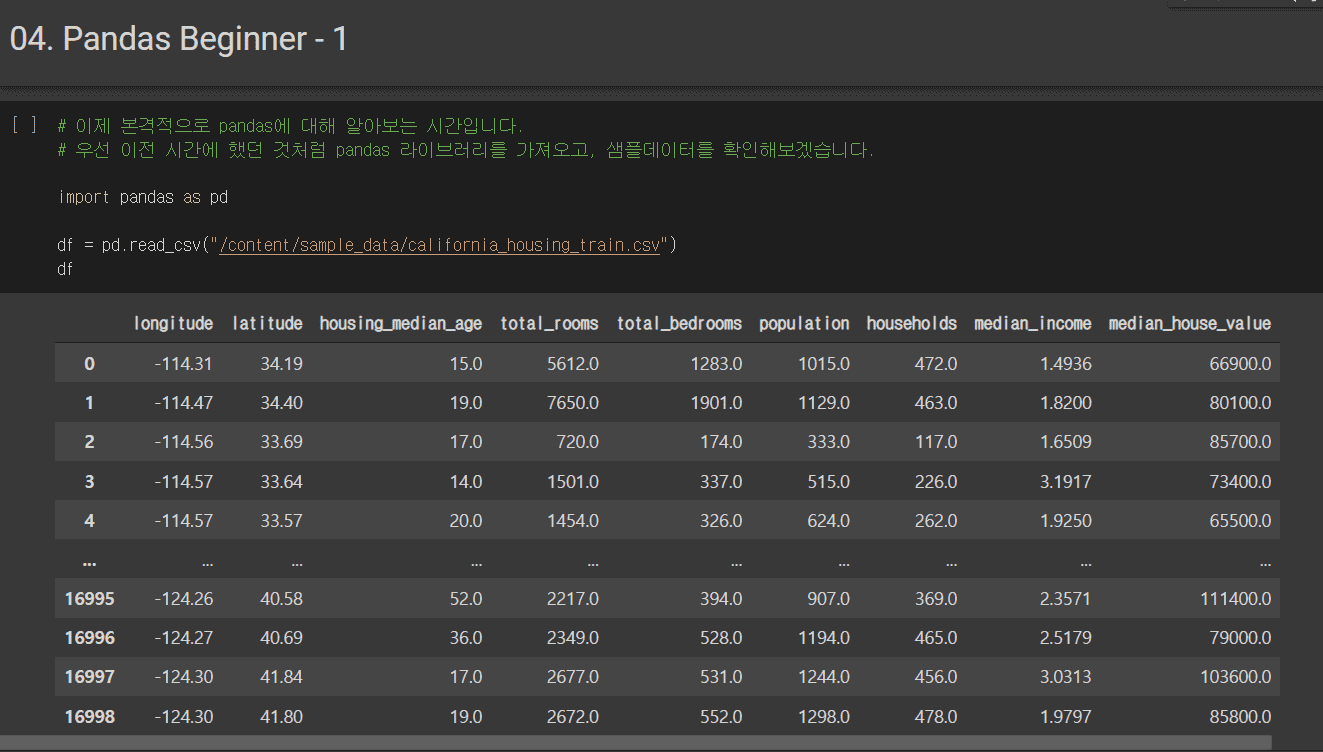
Task: Open the california_housing_train.csv path link
Action: click(440, 245)
